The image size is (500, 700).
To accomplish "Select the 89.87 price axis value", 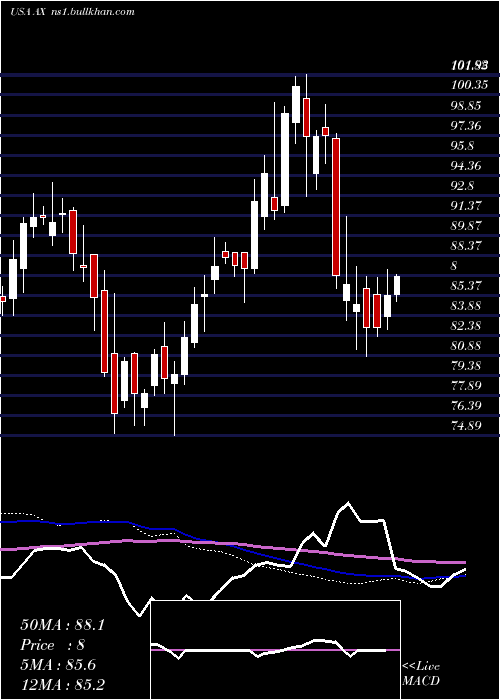I will click(x=466, y=225).
